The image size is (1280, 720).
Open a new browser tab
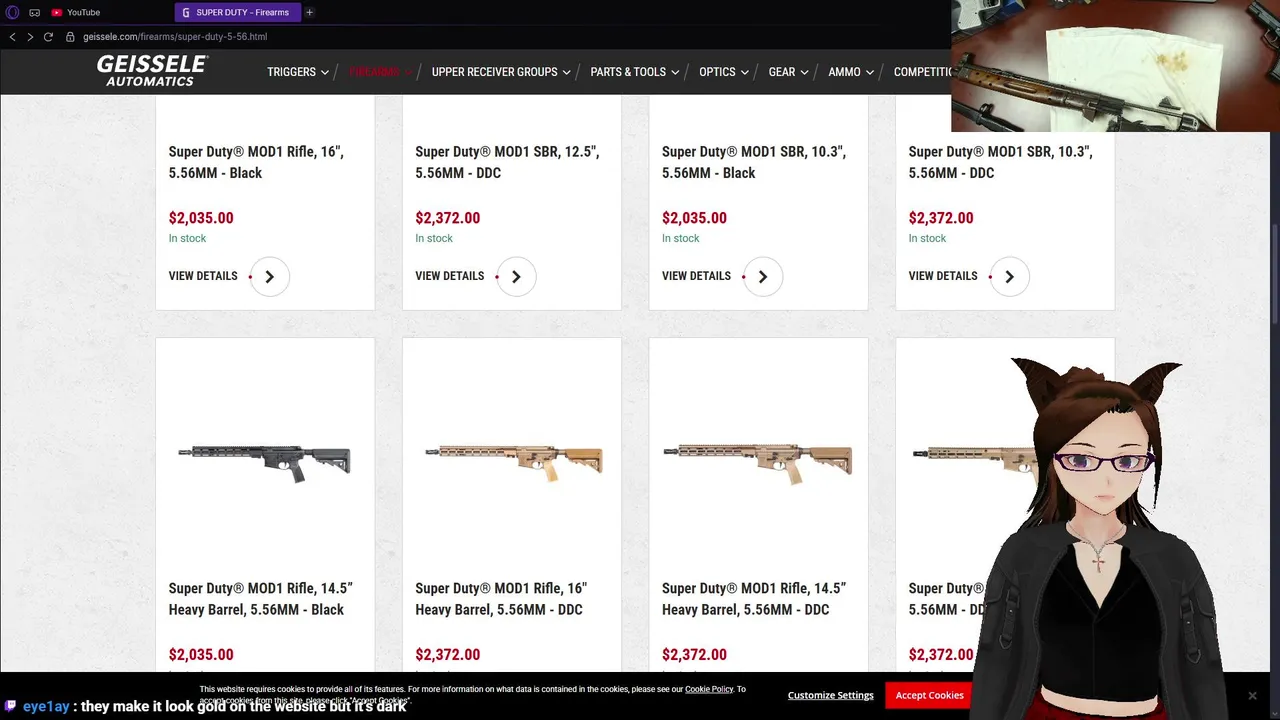click(309, 12)
